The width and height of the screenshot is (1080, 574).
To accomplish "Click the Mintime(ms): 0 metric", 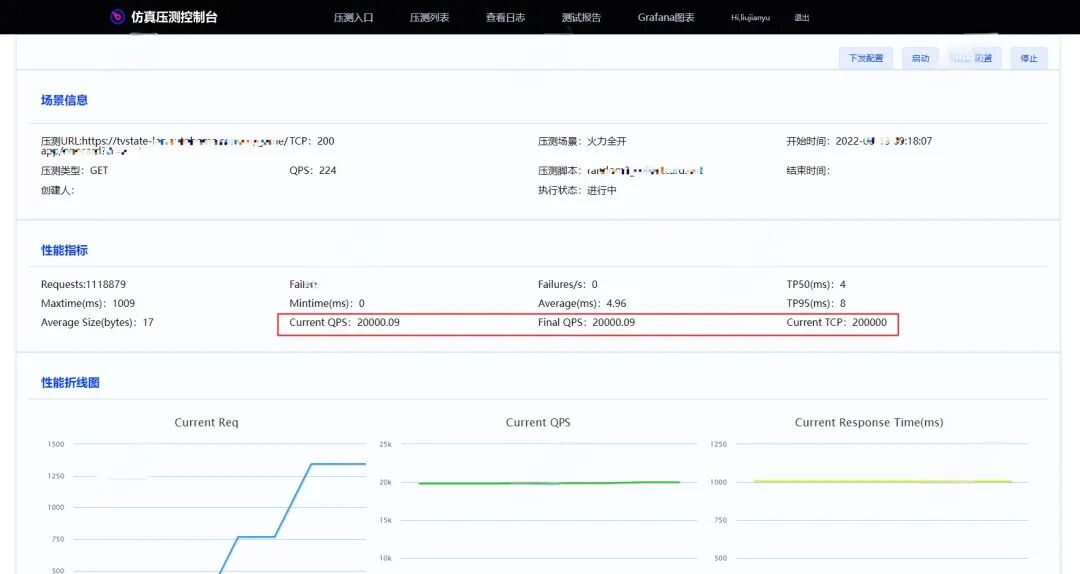I will click(x=327, y=303).
